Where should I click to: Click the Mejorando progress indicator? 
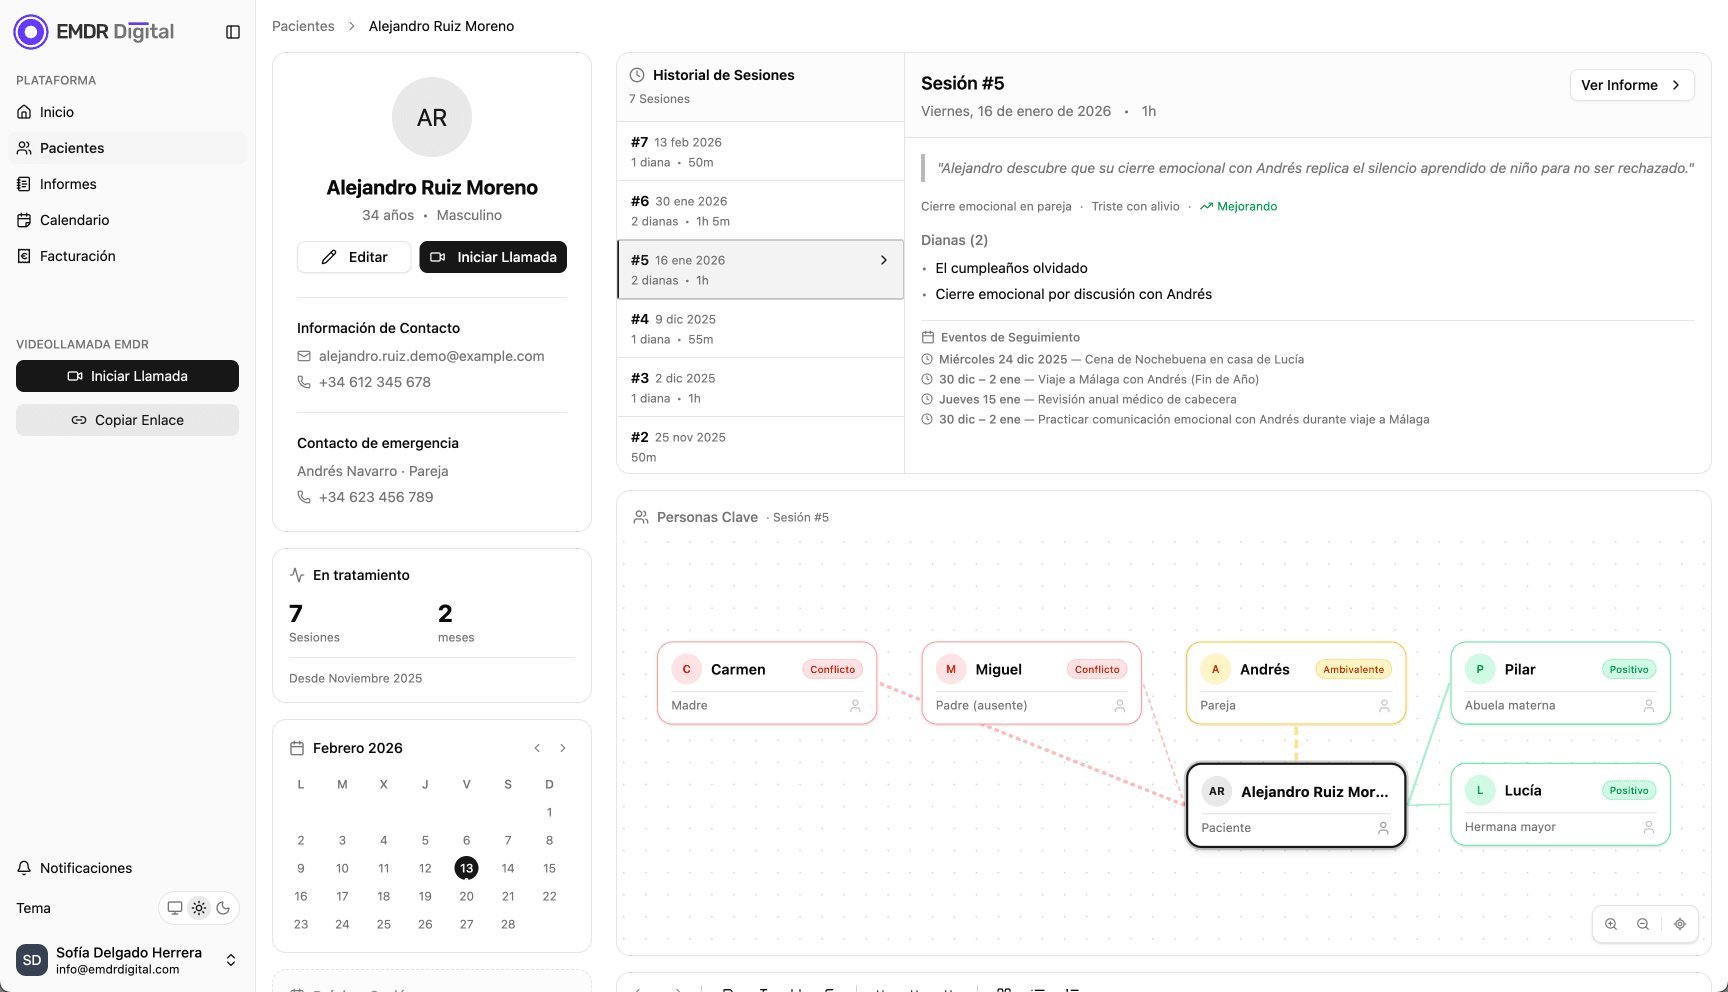click(1238, 206)
